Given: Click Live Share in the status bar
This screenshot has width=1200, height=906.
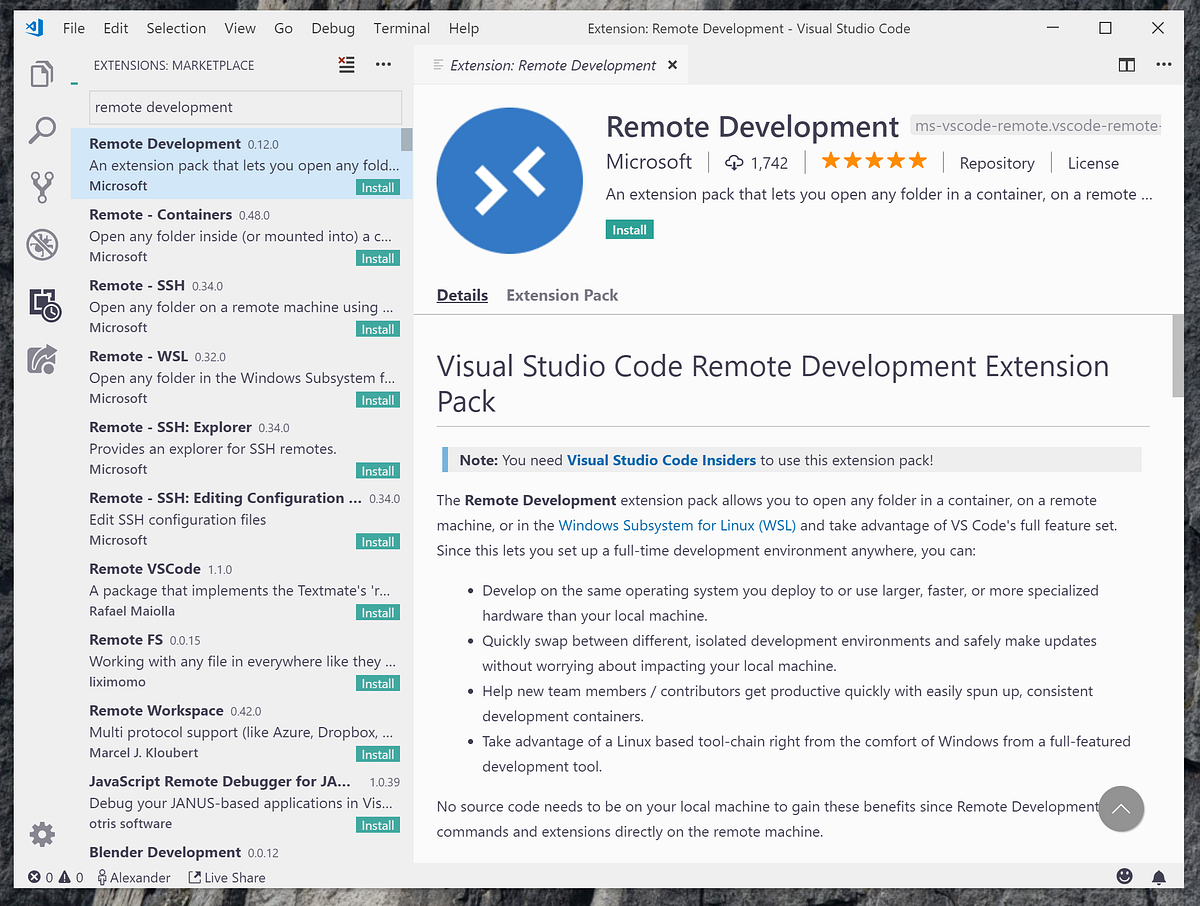Looking at the screenshot, I should [x=226, y=877].
